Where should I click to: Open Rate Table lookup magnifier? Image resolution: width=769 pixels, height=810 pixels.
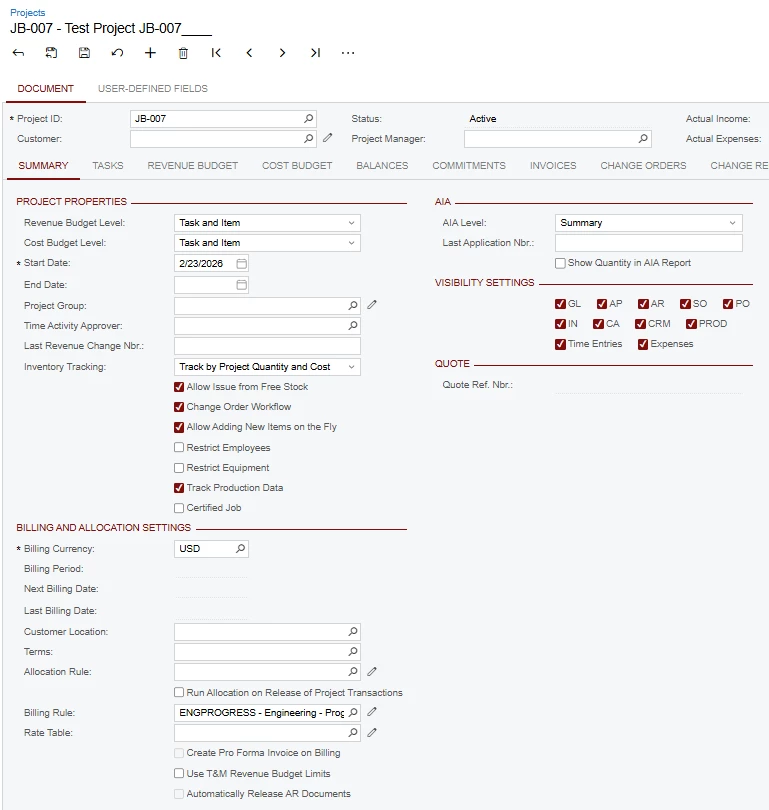[x=353, y=733]
